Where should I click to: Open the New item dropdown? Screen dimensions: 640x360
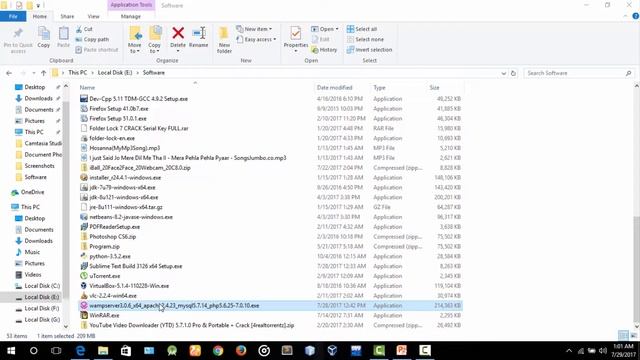[x=254, y=29]
